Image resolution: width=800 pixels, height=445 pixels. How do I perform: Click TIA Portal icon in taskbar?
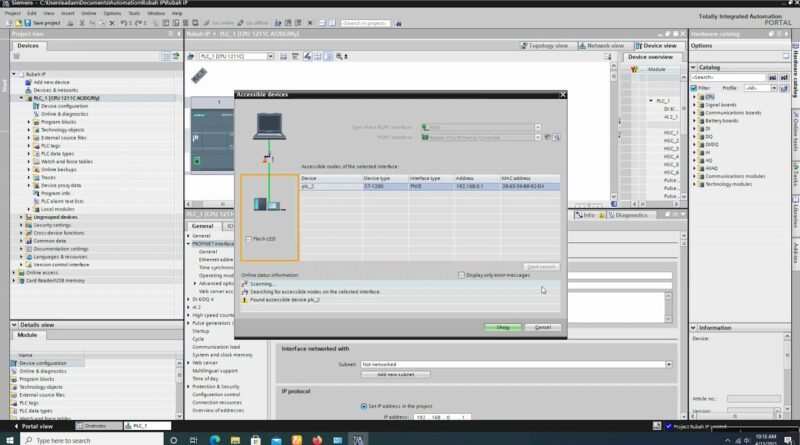pos(358,440)
